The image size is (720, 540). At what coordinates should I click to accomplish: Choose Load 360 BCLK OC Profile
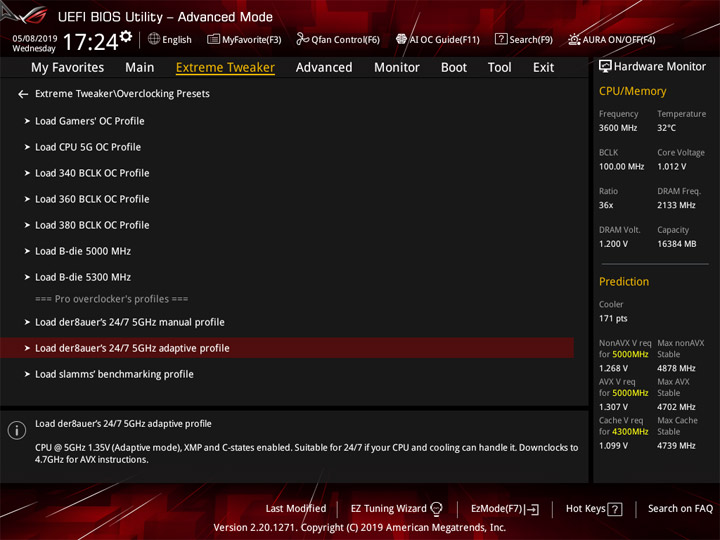[x=92, y=199]
